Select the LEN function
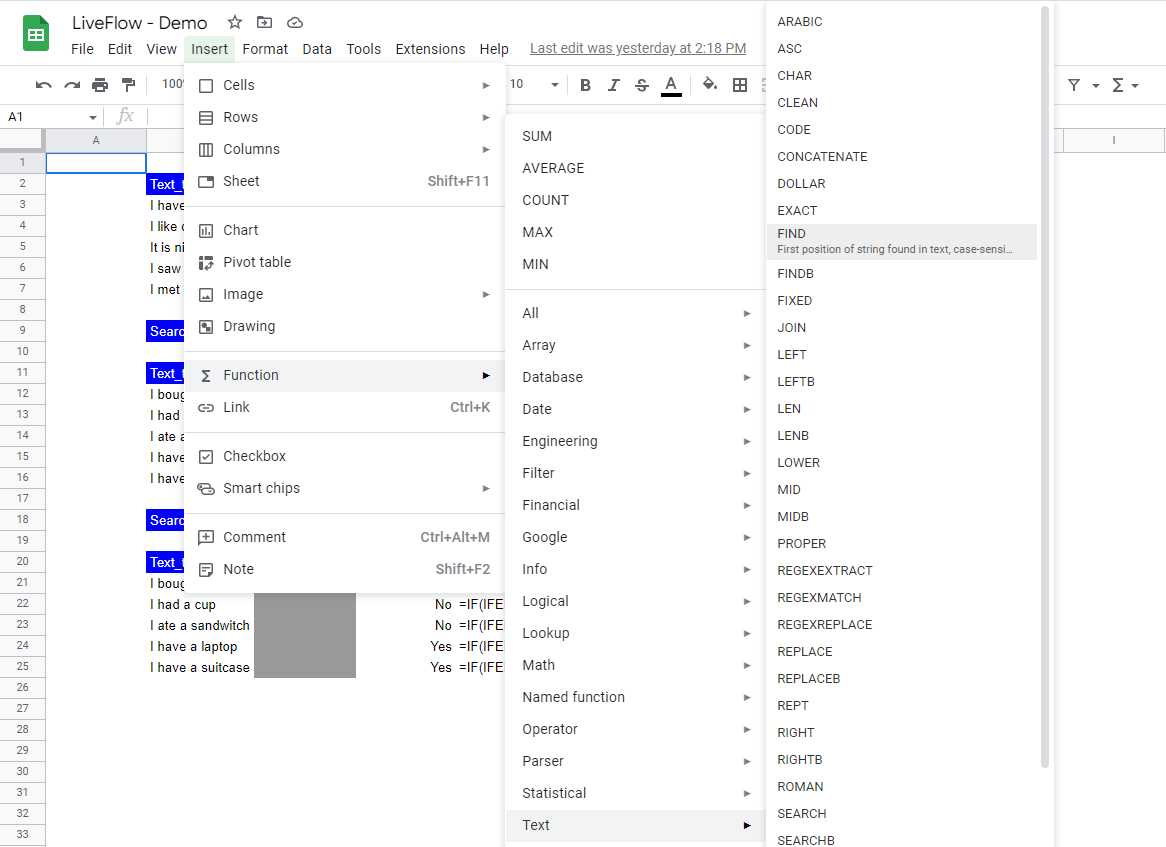Viewport: 1166px width, 847px height. click(902, 409)
